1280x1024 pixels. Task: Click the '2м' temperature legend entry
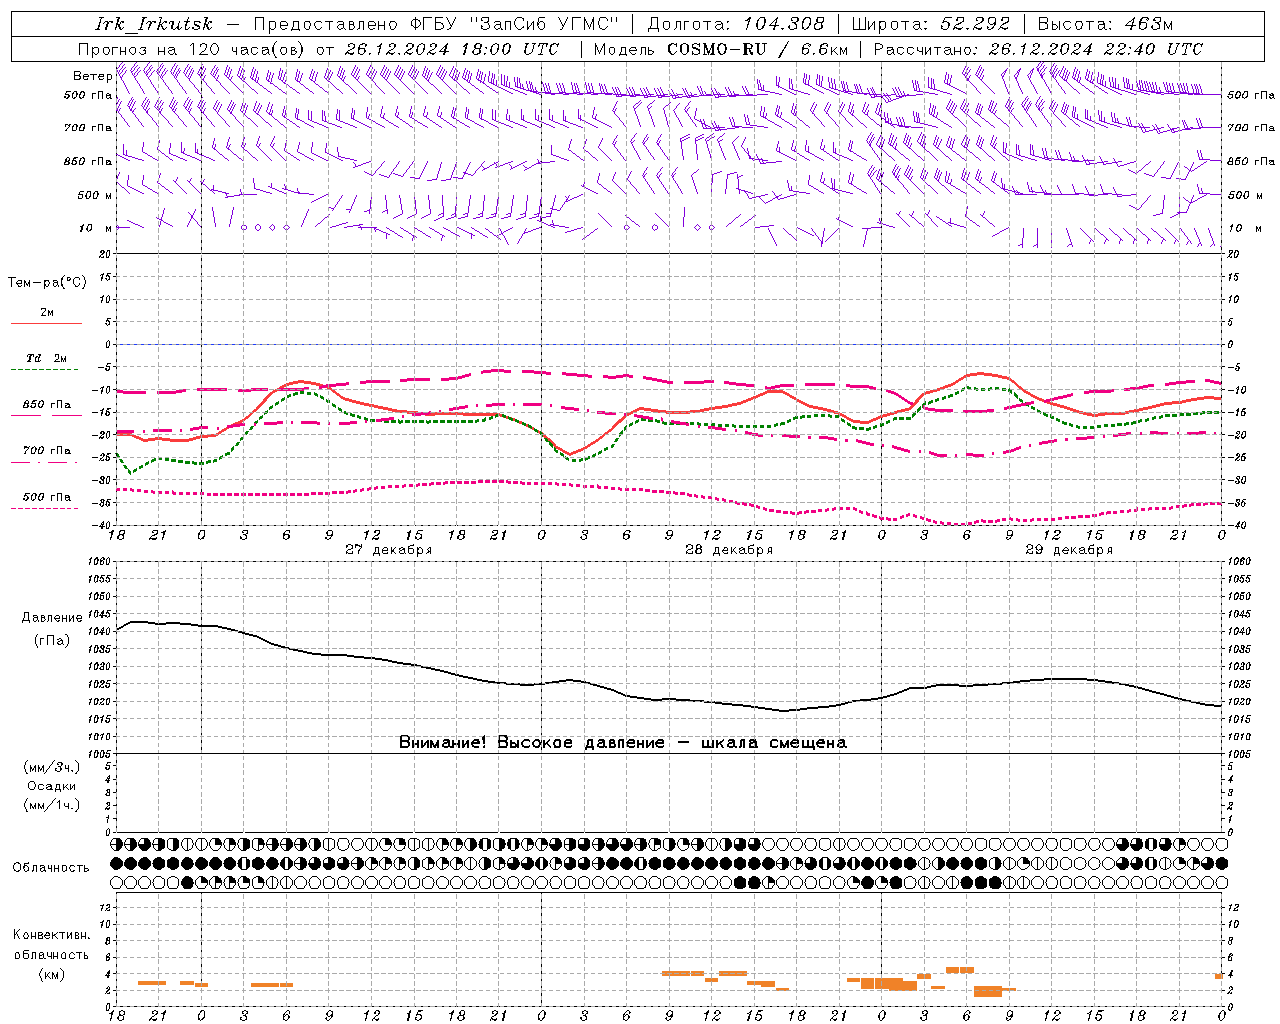tap(47, 312)
